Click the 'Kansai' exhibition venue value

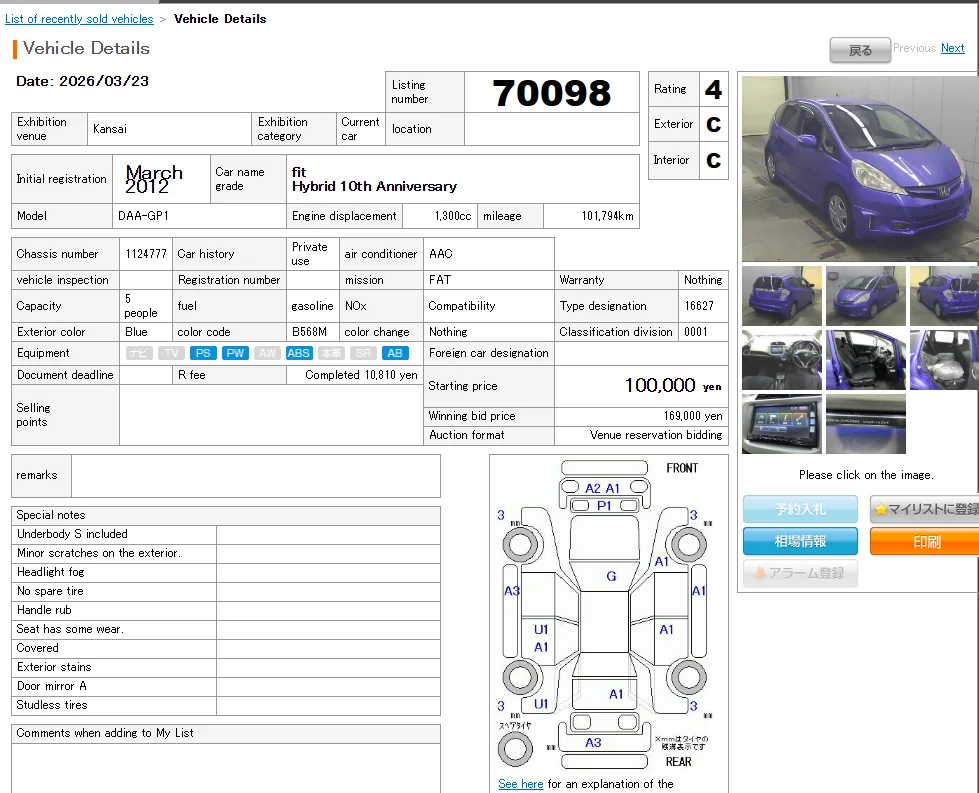[x=110, y=129]
